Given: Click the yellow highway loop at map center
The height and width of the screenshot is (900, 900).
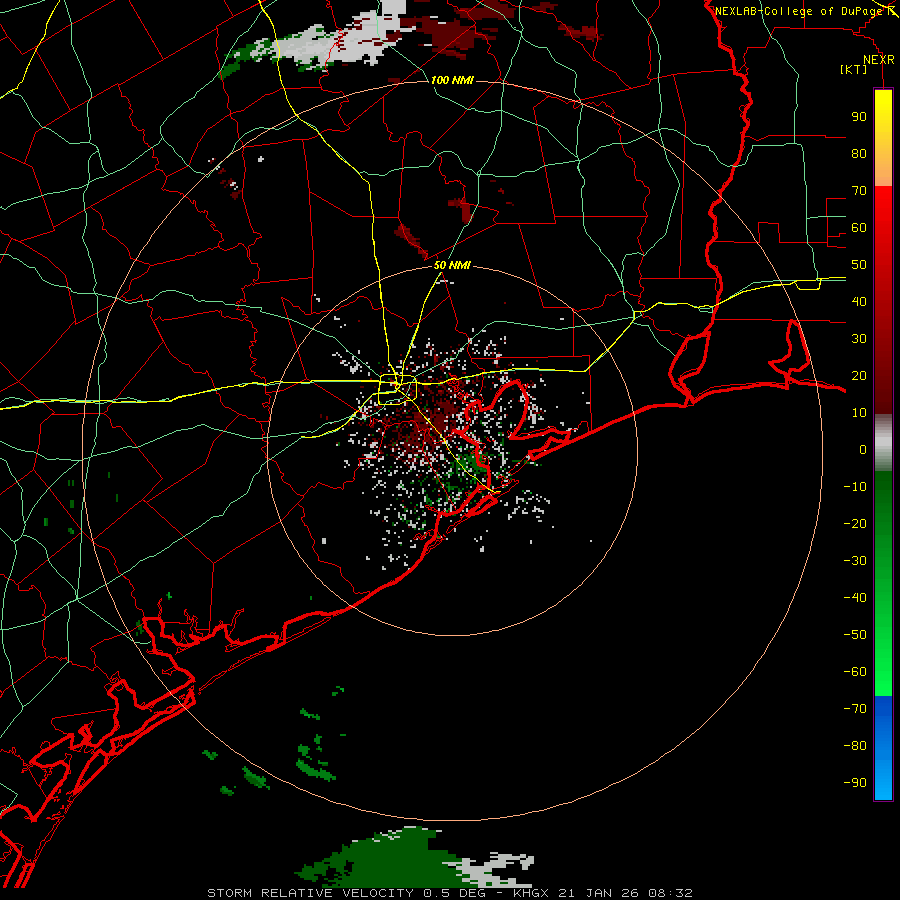Looking at the screenshot, I should coord(397,390).
